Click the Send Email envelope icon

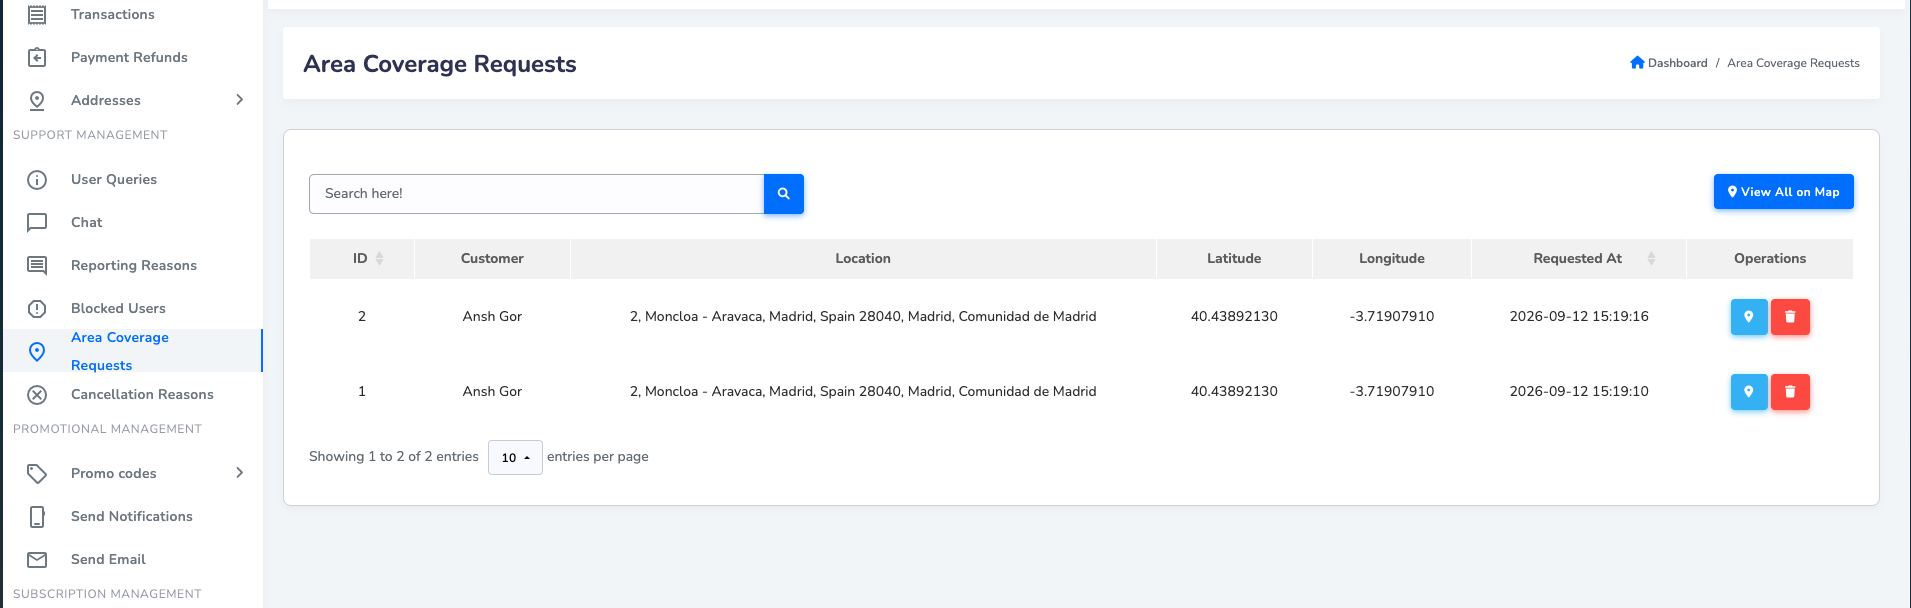tap(37, 560)
